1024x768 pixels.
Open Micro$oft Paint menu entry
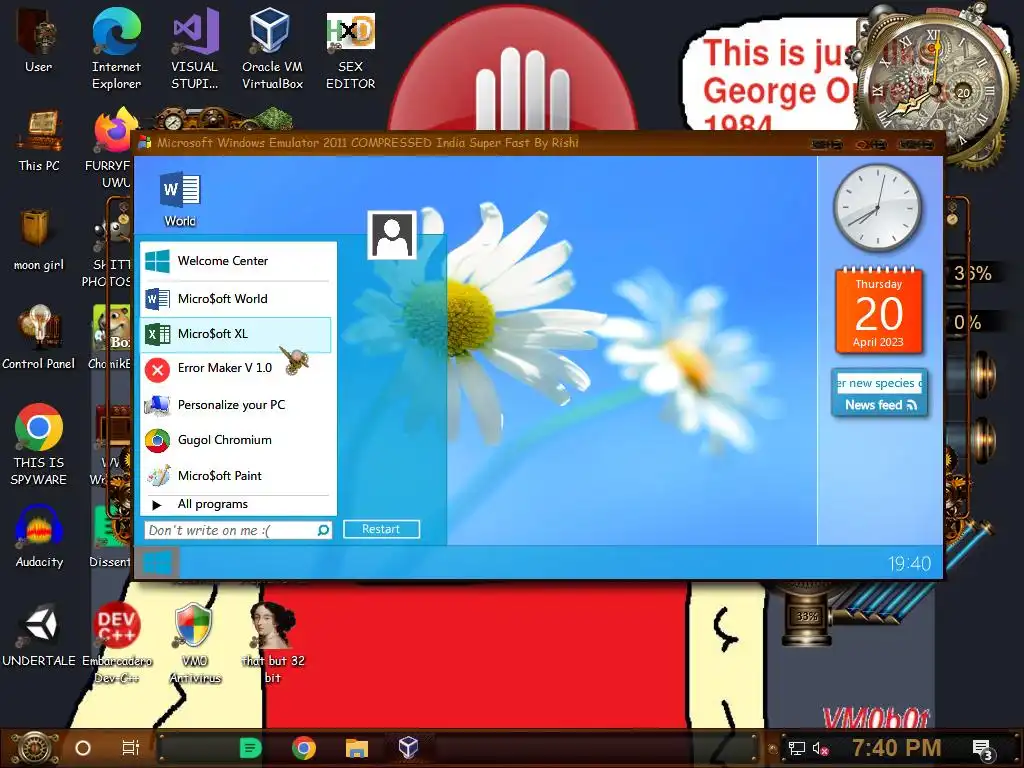coord(236,476)
